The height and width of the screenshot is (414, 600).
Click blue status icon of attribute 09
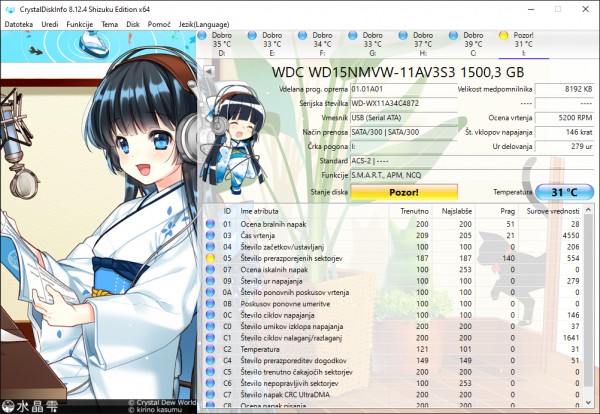click(x=210, y=281)
